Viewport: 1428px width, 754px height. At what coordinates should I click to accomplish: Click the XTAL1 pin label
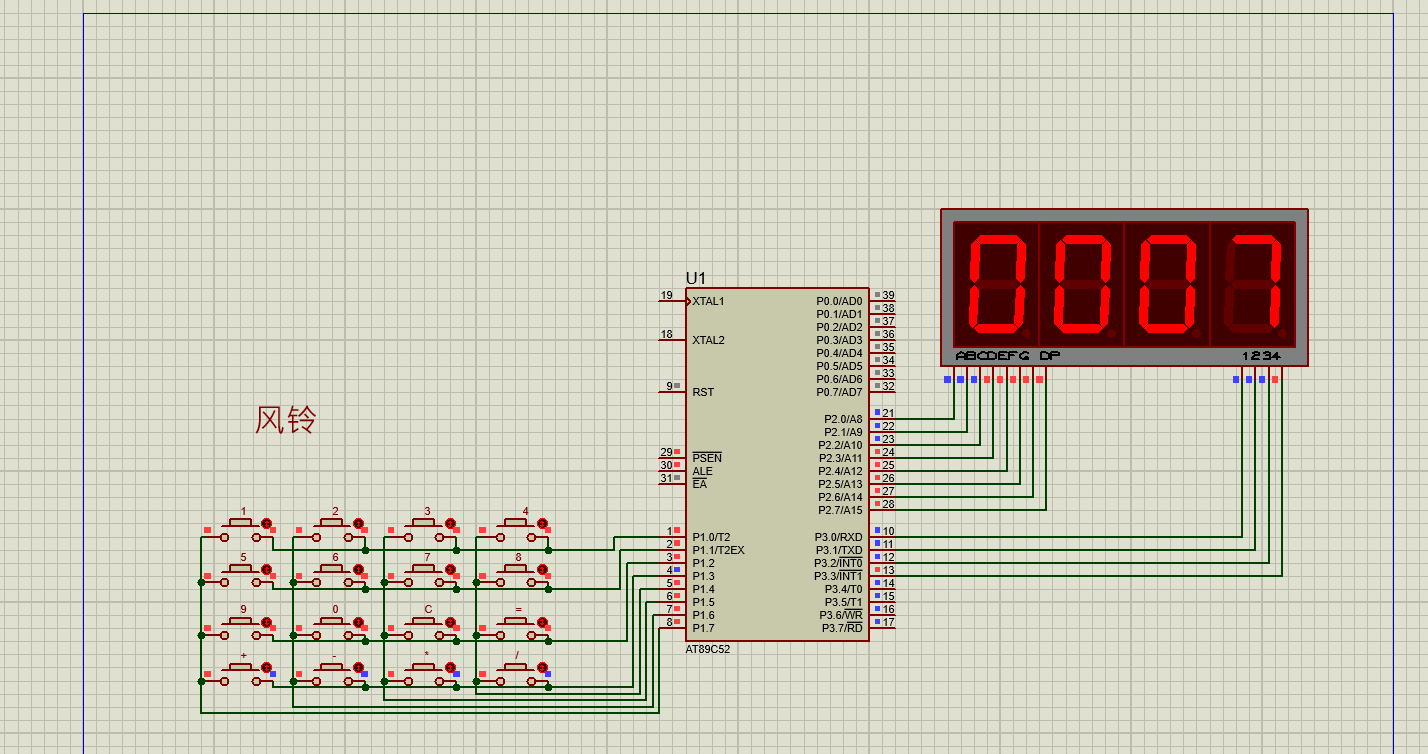708,301
